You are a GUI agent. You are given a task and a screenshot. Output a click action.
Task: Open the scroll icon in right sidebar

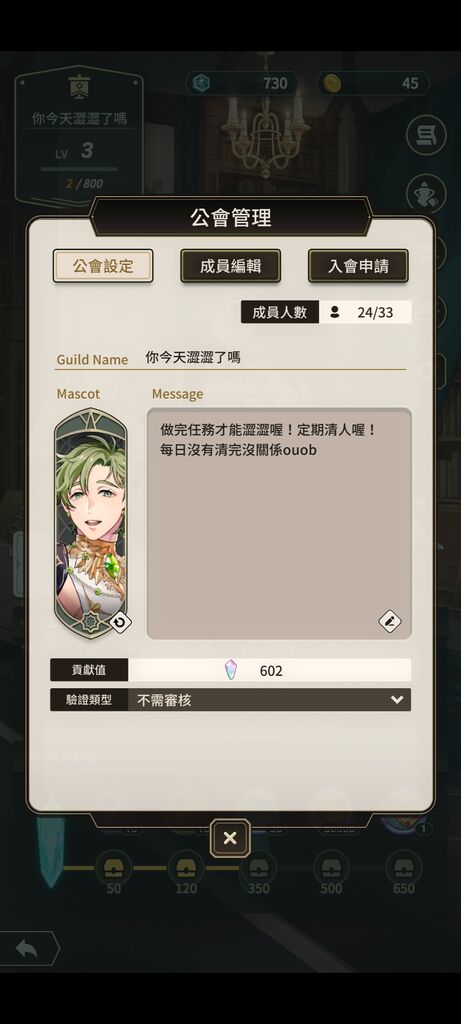pyautogui.click(x=426, y=135)
